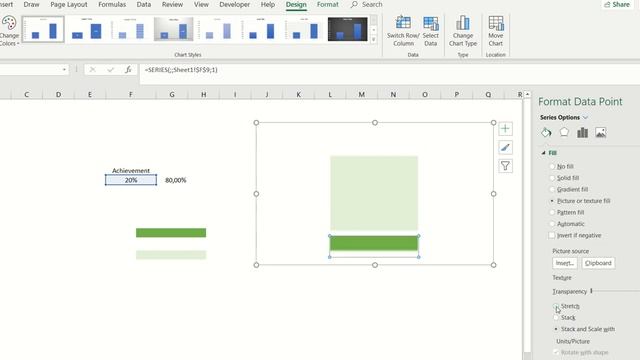Select the light green rectangle shape on sheet

tap(171, 255)
